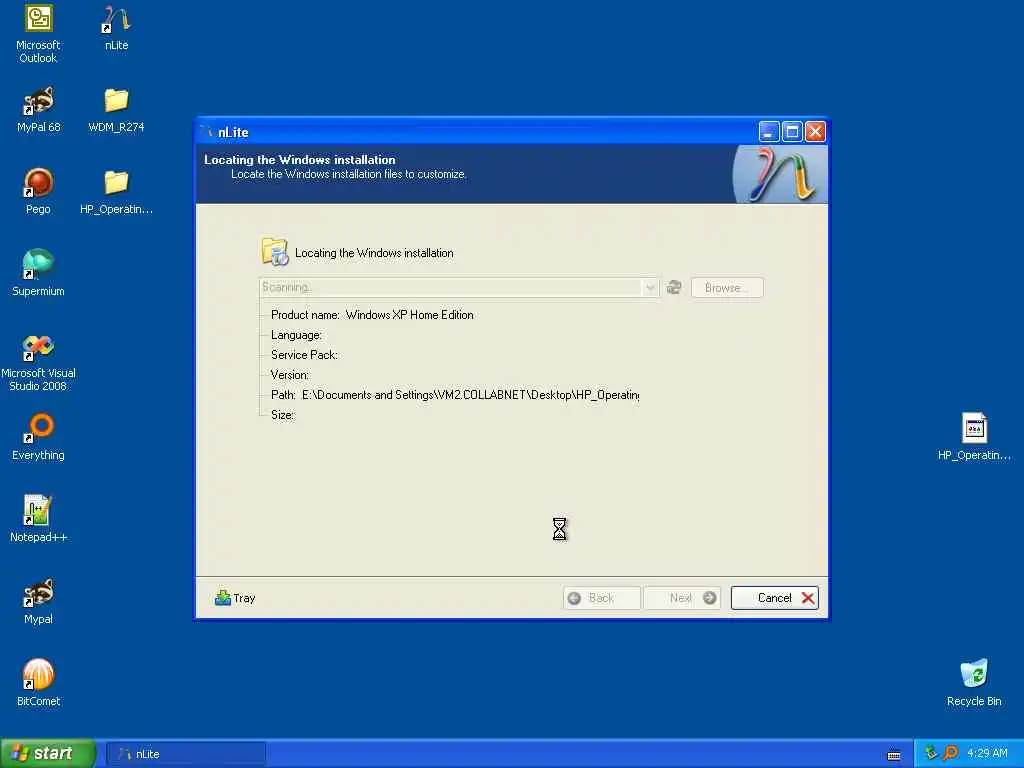
Task: Go Back in the nLite wizard
Action: coord(601,598)
